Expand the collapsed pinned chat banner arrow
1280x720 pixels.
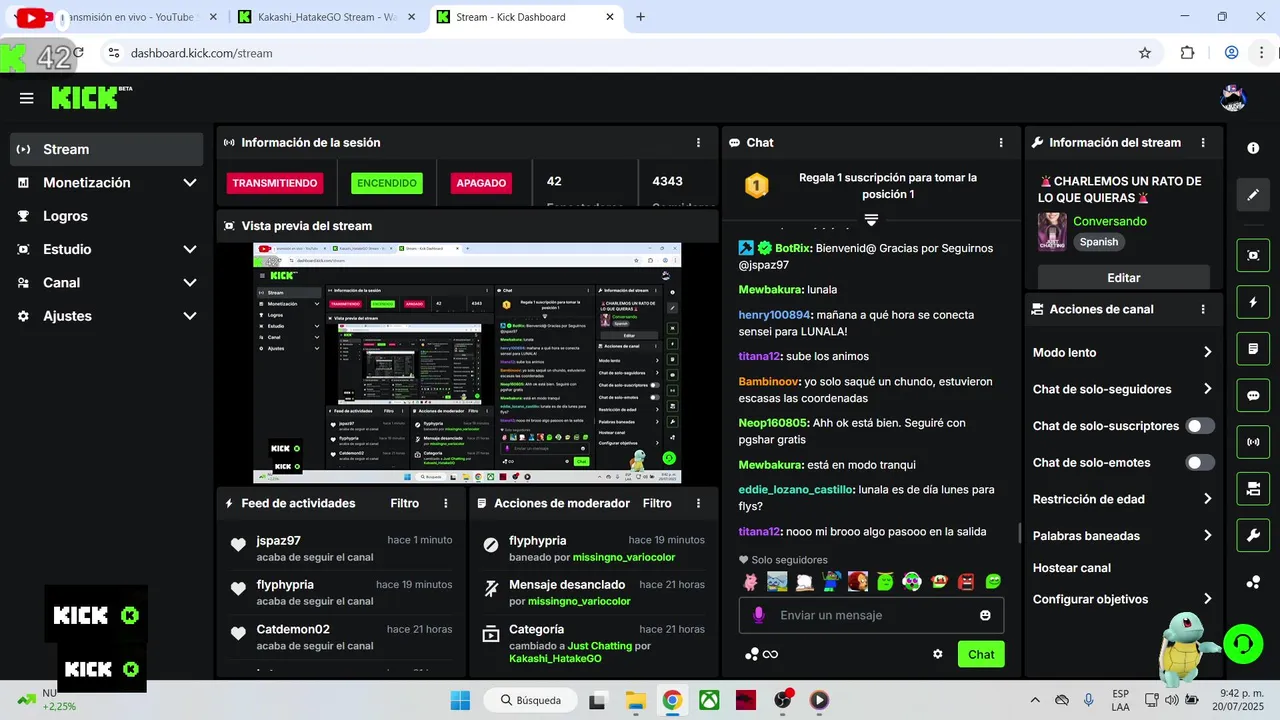[x=871, y=220]
